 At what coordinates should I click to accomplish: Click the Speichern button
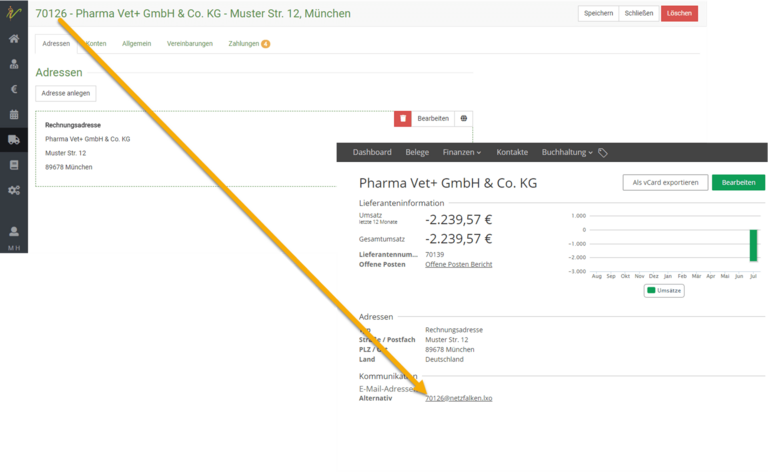[x=598, y=14]
